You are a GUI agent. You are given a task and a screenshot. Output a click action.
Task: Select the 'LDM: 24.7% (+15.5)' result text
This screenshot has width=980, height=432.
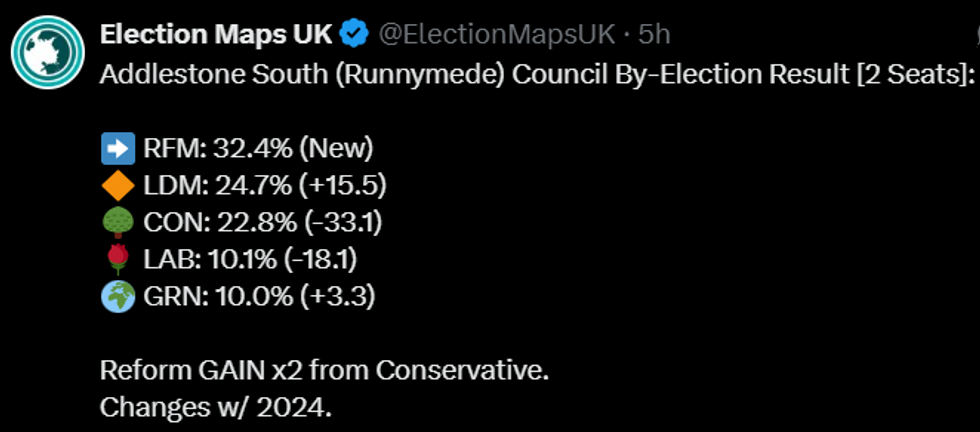(265, 186)
